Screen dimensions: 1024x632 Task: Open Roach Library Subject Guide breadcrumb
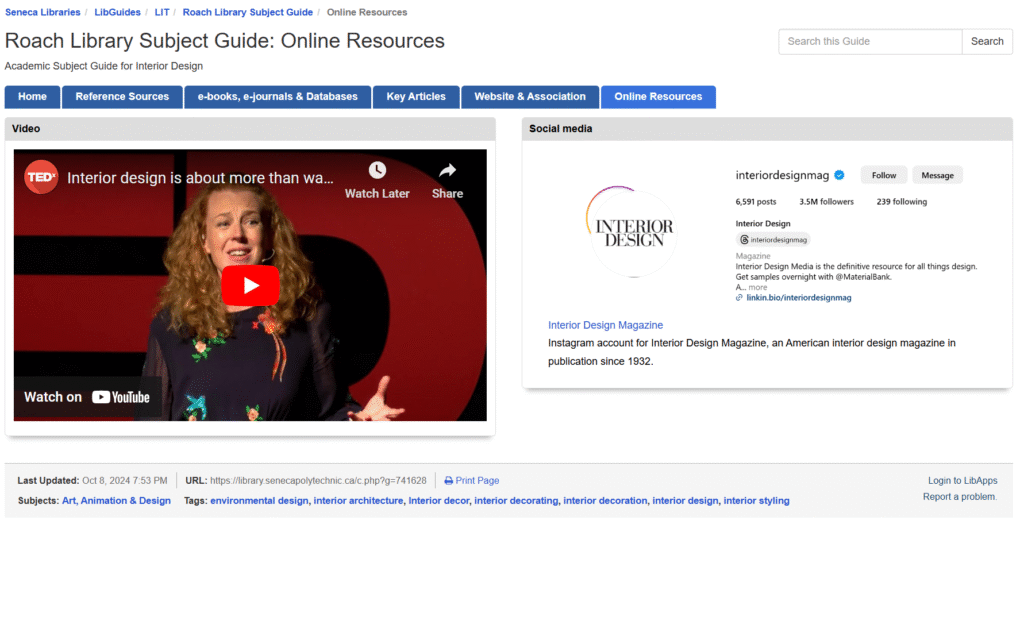[248, 12]
